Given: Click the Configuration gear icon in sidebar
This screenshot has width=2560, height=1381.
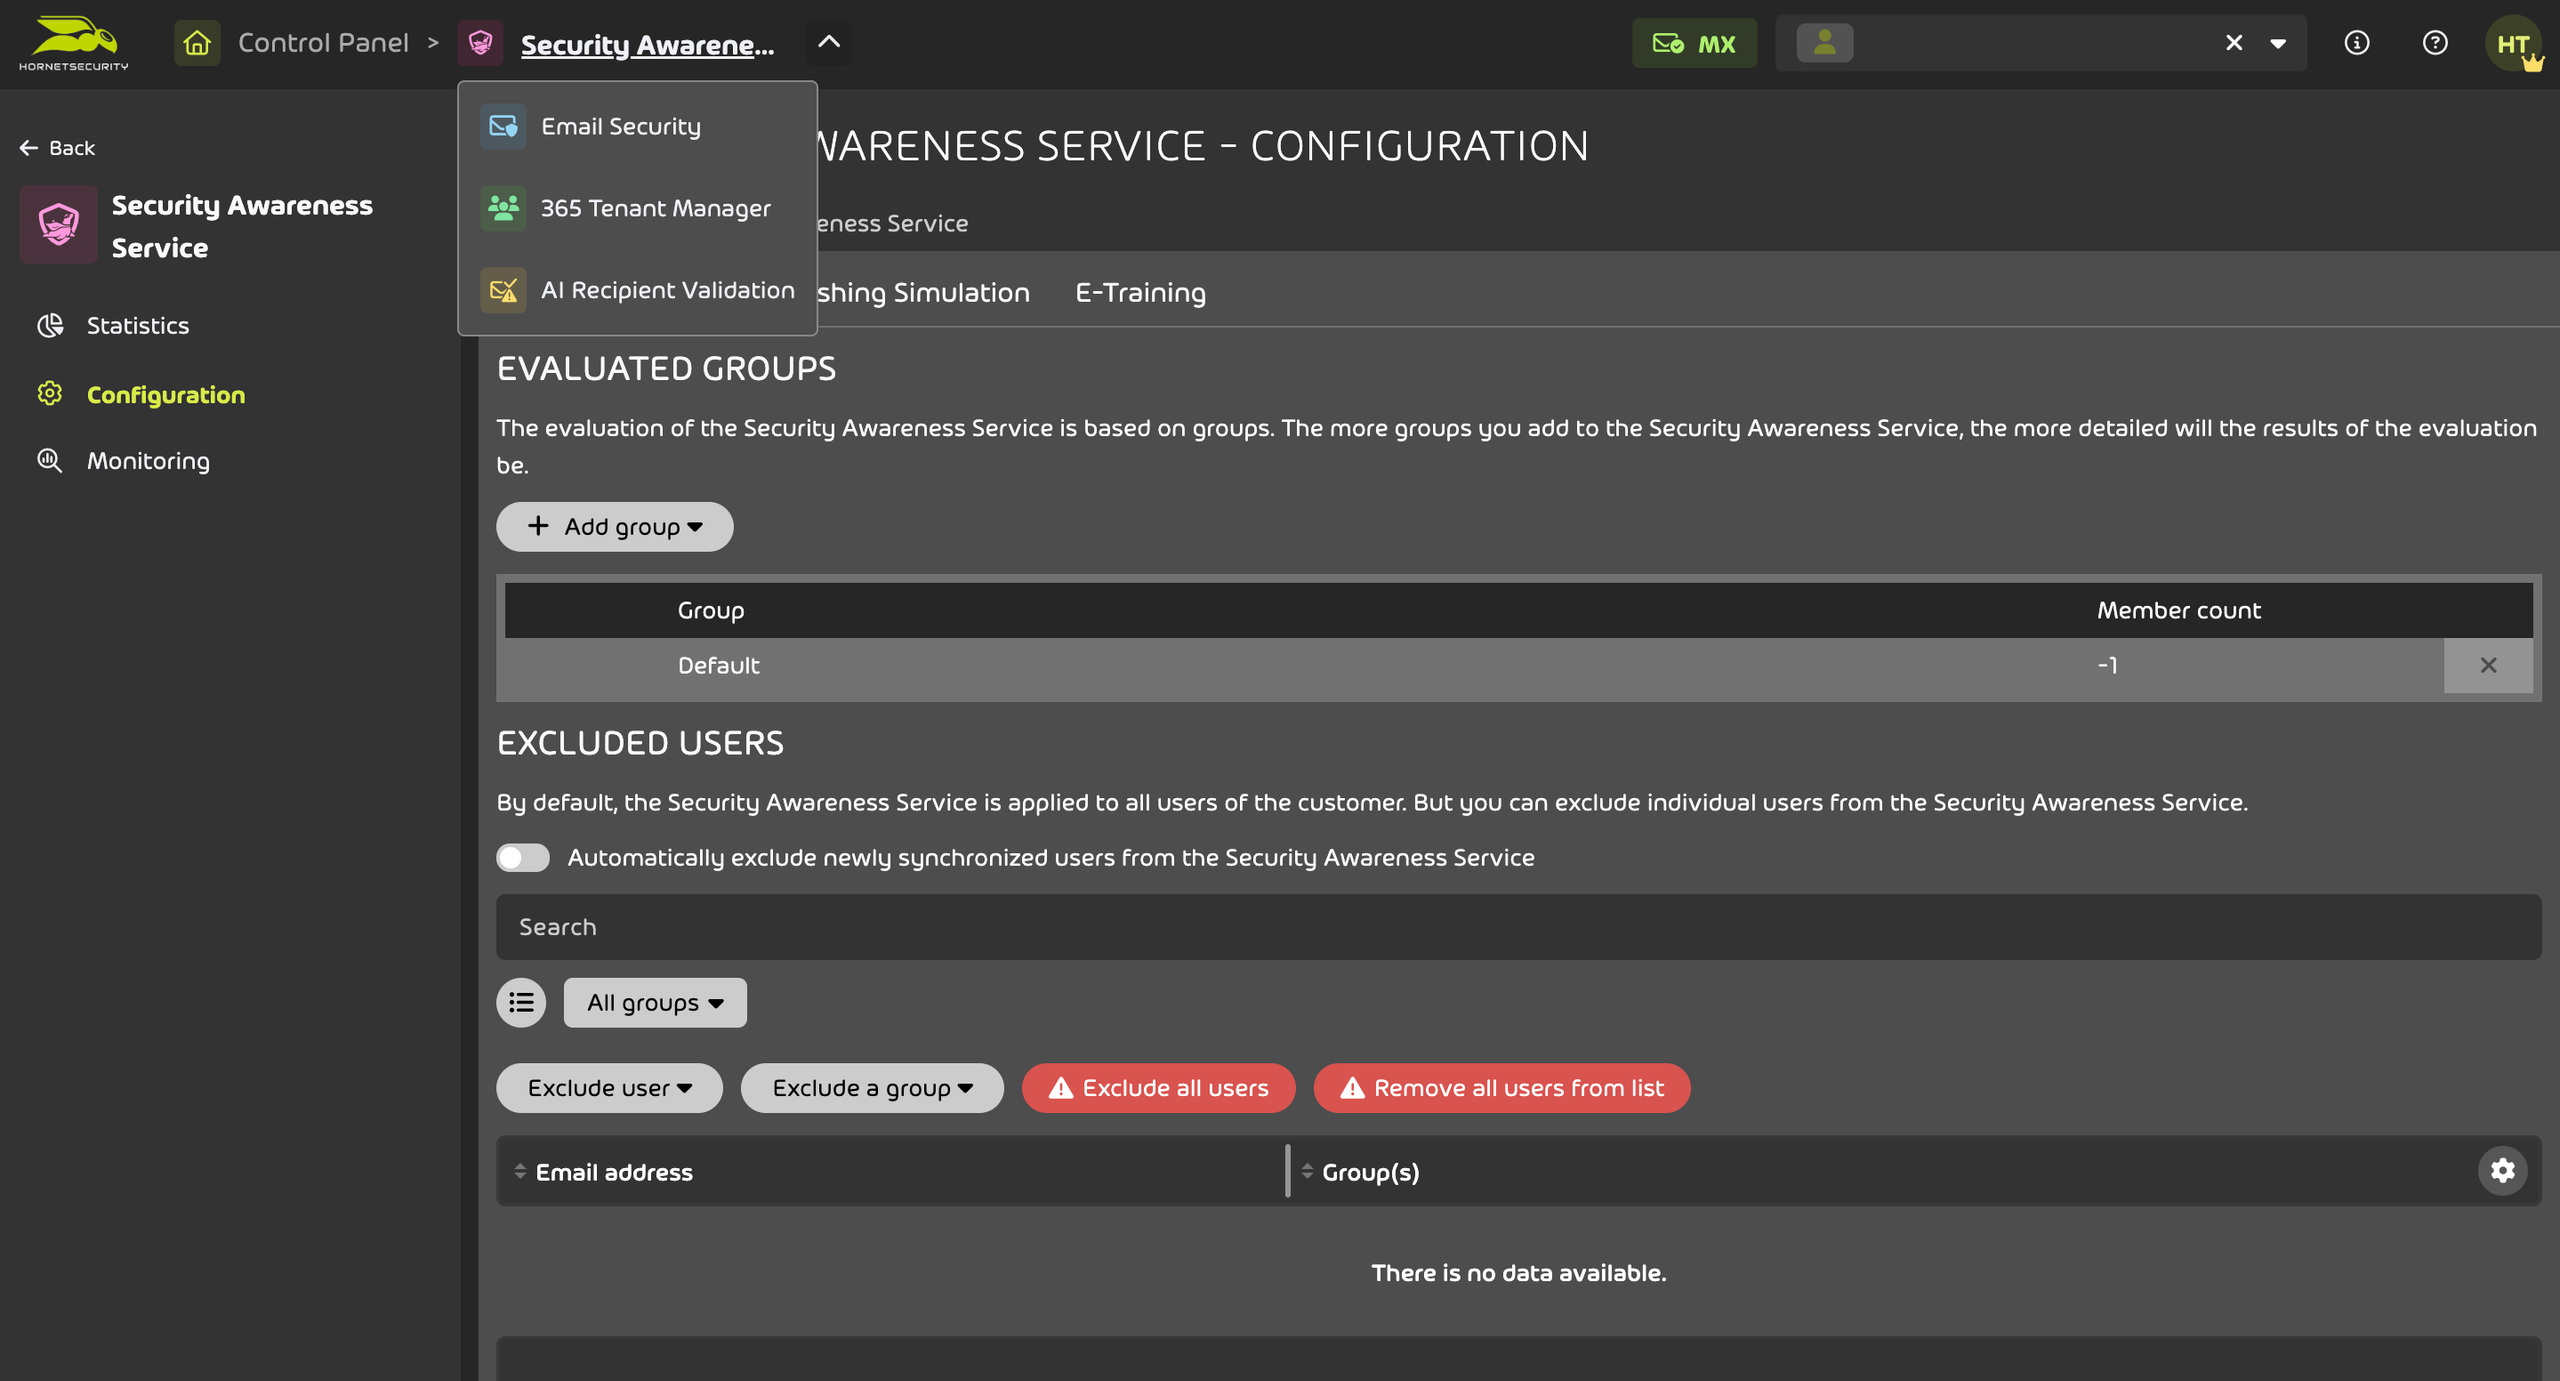Looking at the screenshot, I should (50, 393).
